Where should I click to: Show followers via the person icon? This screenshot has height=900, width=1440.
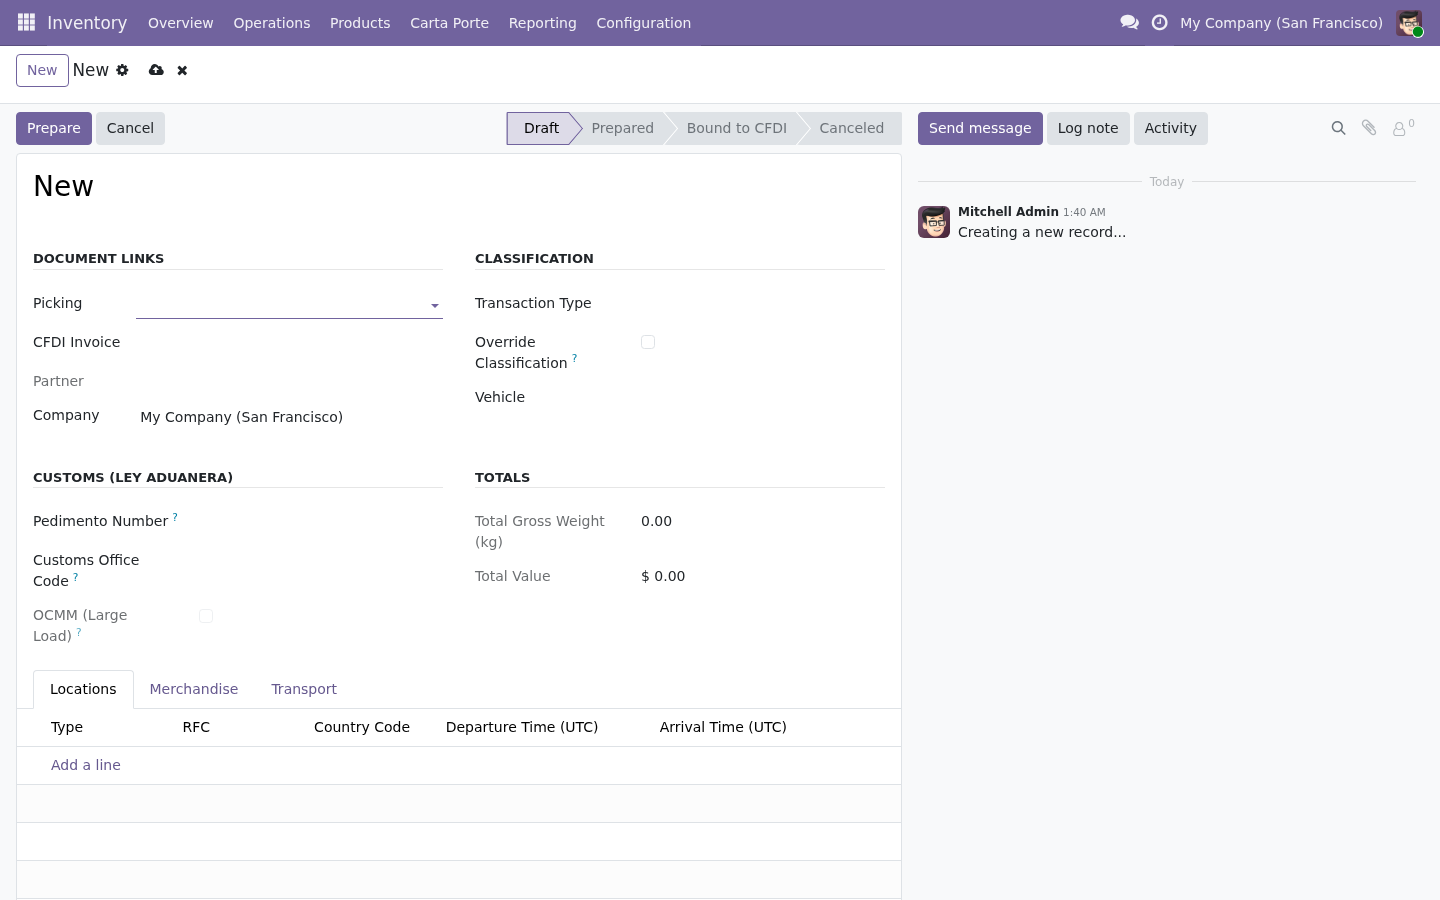coord(1403,128)
